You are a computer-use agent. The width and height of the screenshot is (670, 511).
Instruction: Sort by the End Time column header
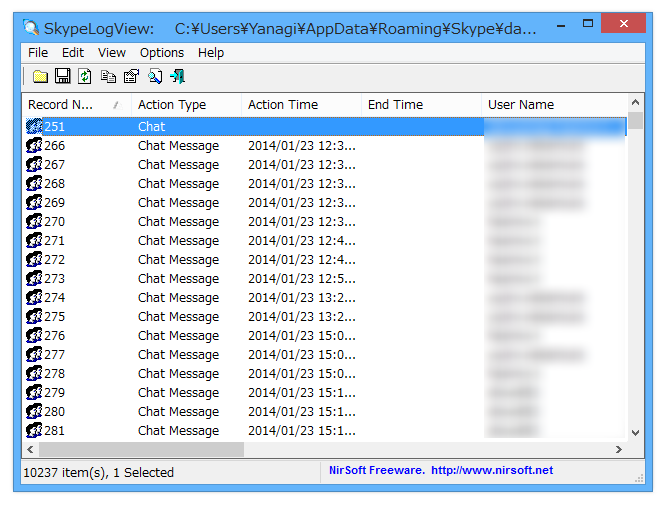tap(421, 105)
